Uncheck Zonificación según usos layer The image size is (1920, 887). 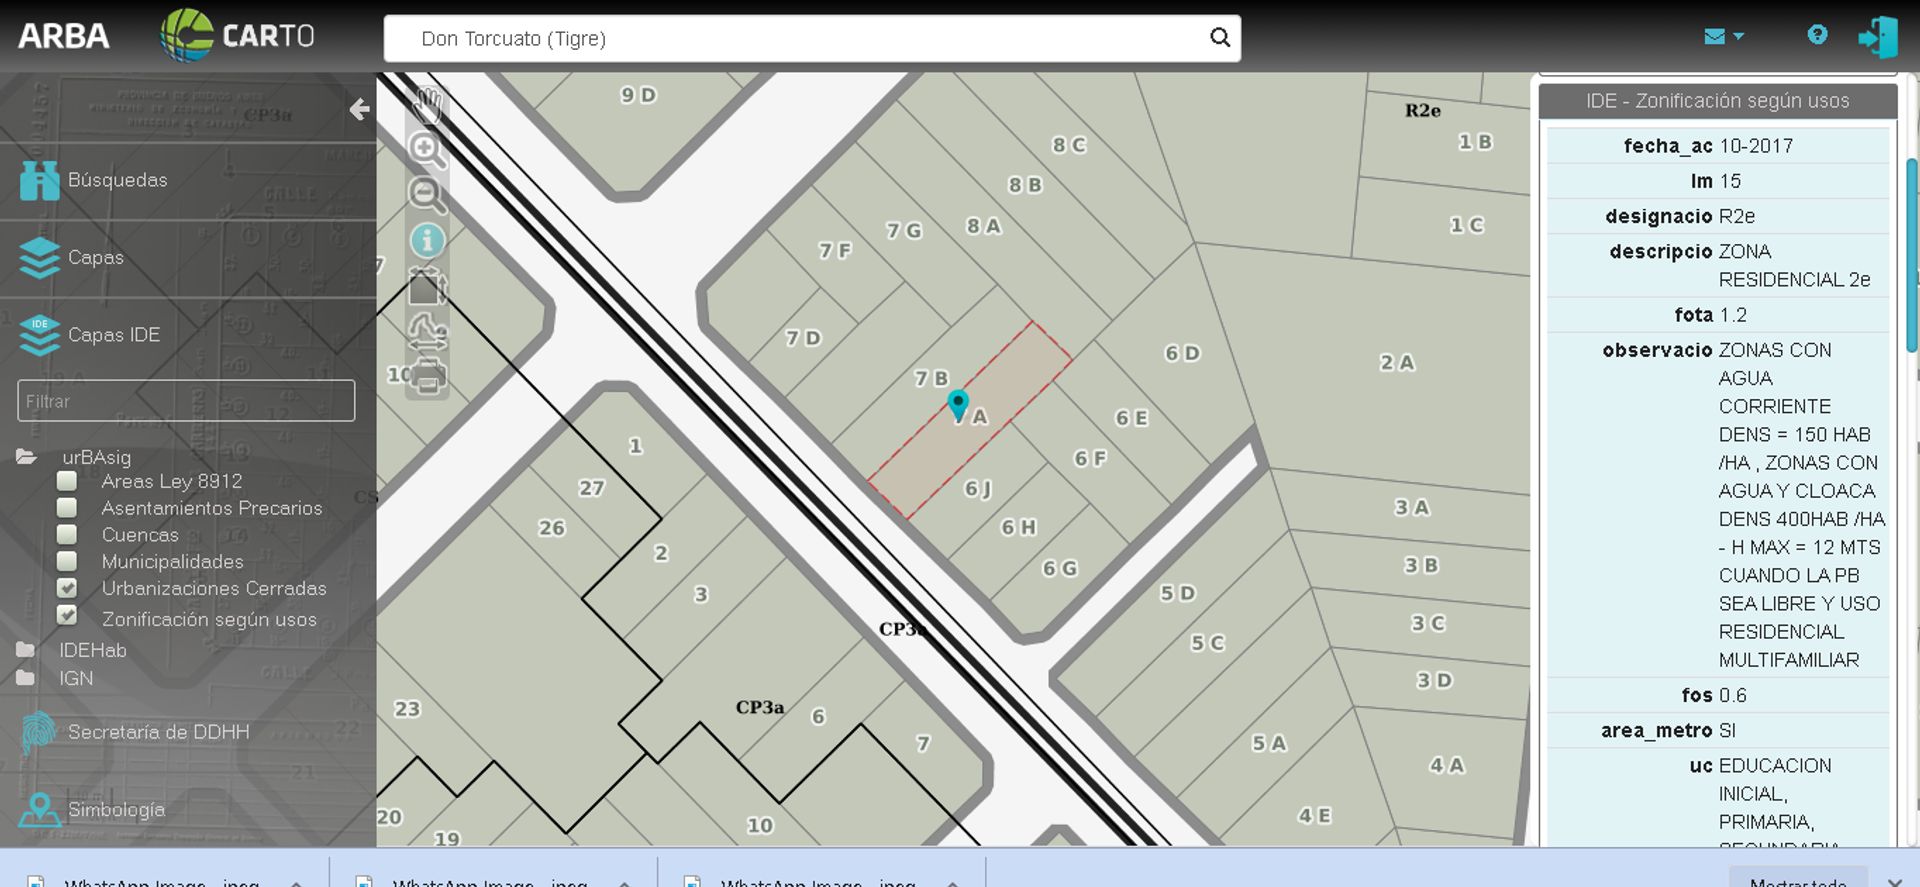[67, 615]
